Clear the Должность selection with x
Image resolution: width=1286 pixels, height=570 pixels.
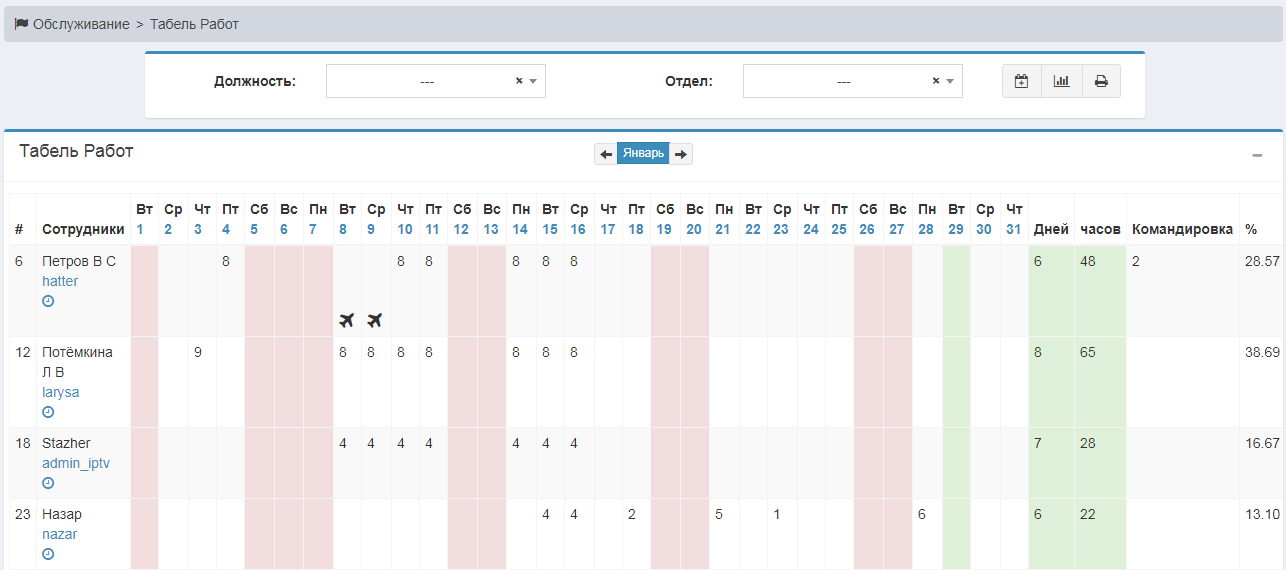point(519,81)
